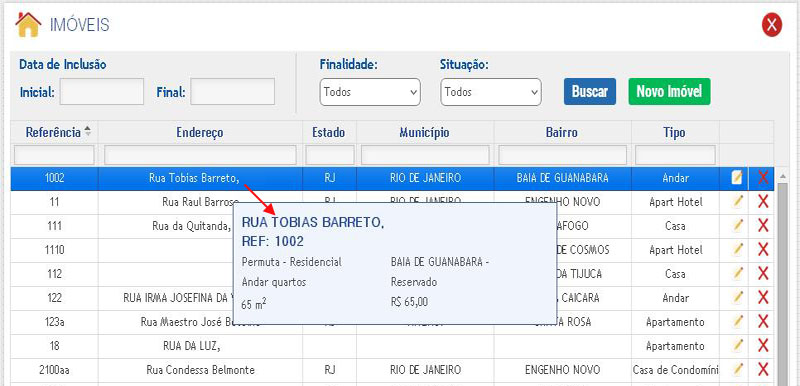Click the Imóveis house icon
Screen dimensions: 800x386
(x=28, y=24)
